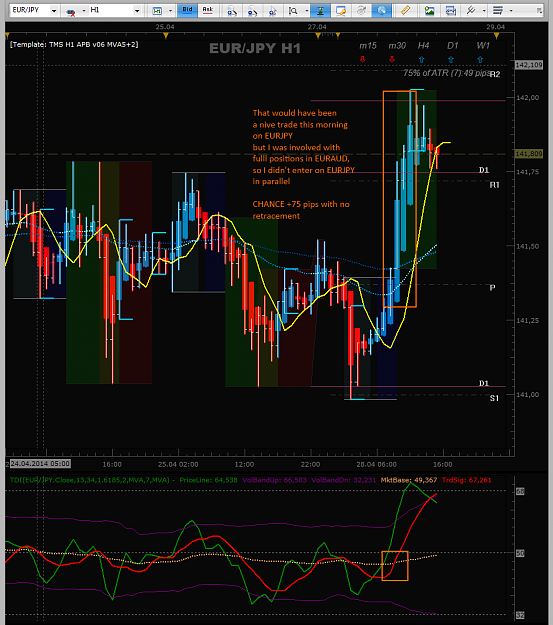Click the zoom-to-area icon
Image resolution: width=553 pixels, height=625 pixels.
(293, 11)
